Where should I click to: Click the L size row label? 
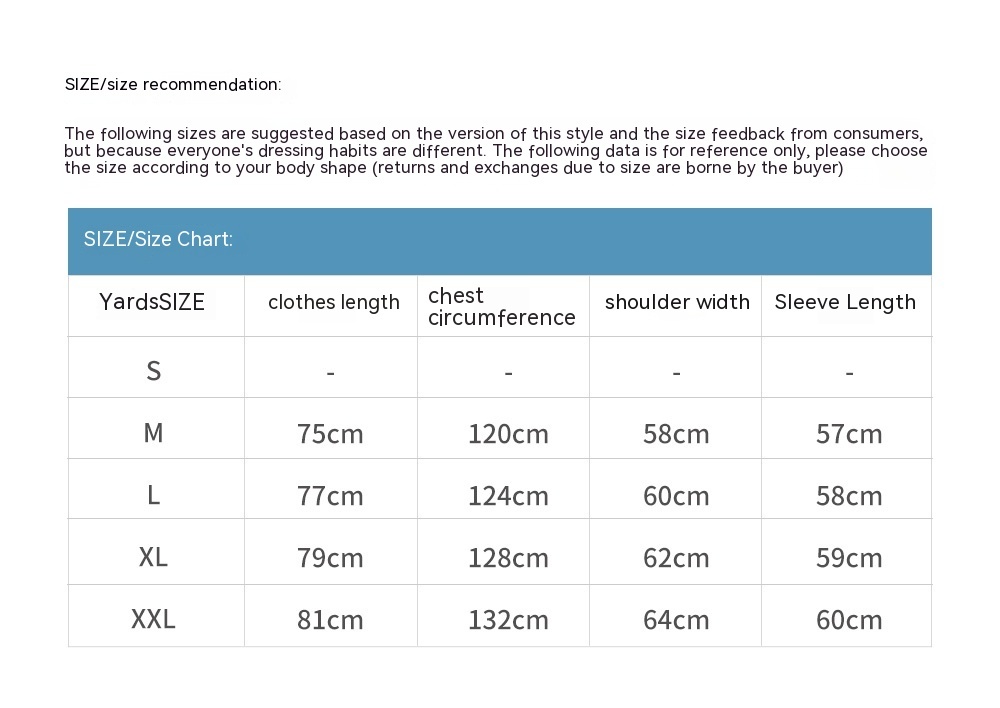coord(153,495)
